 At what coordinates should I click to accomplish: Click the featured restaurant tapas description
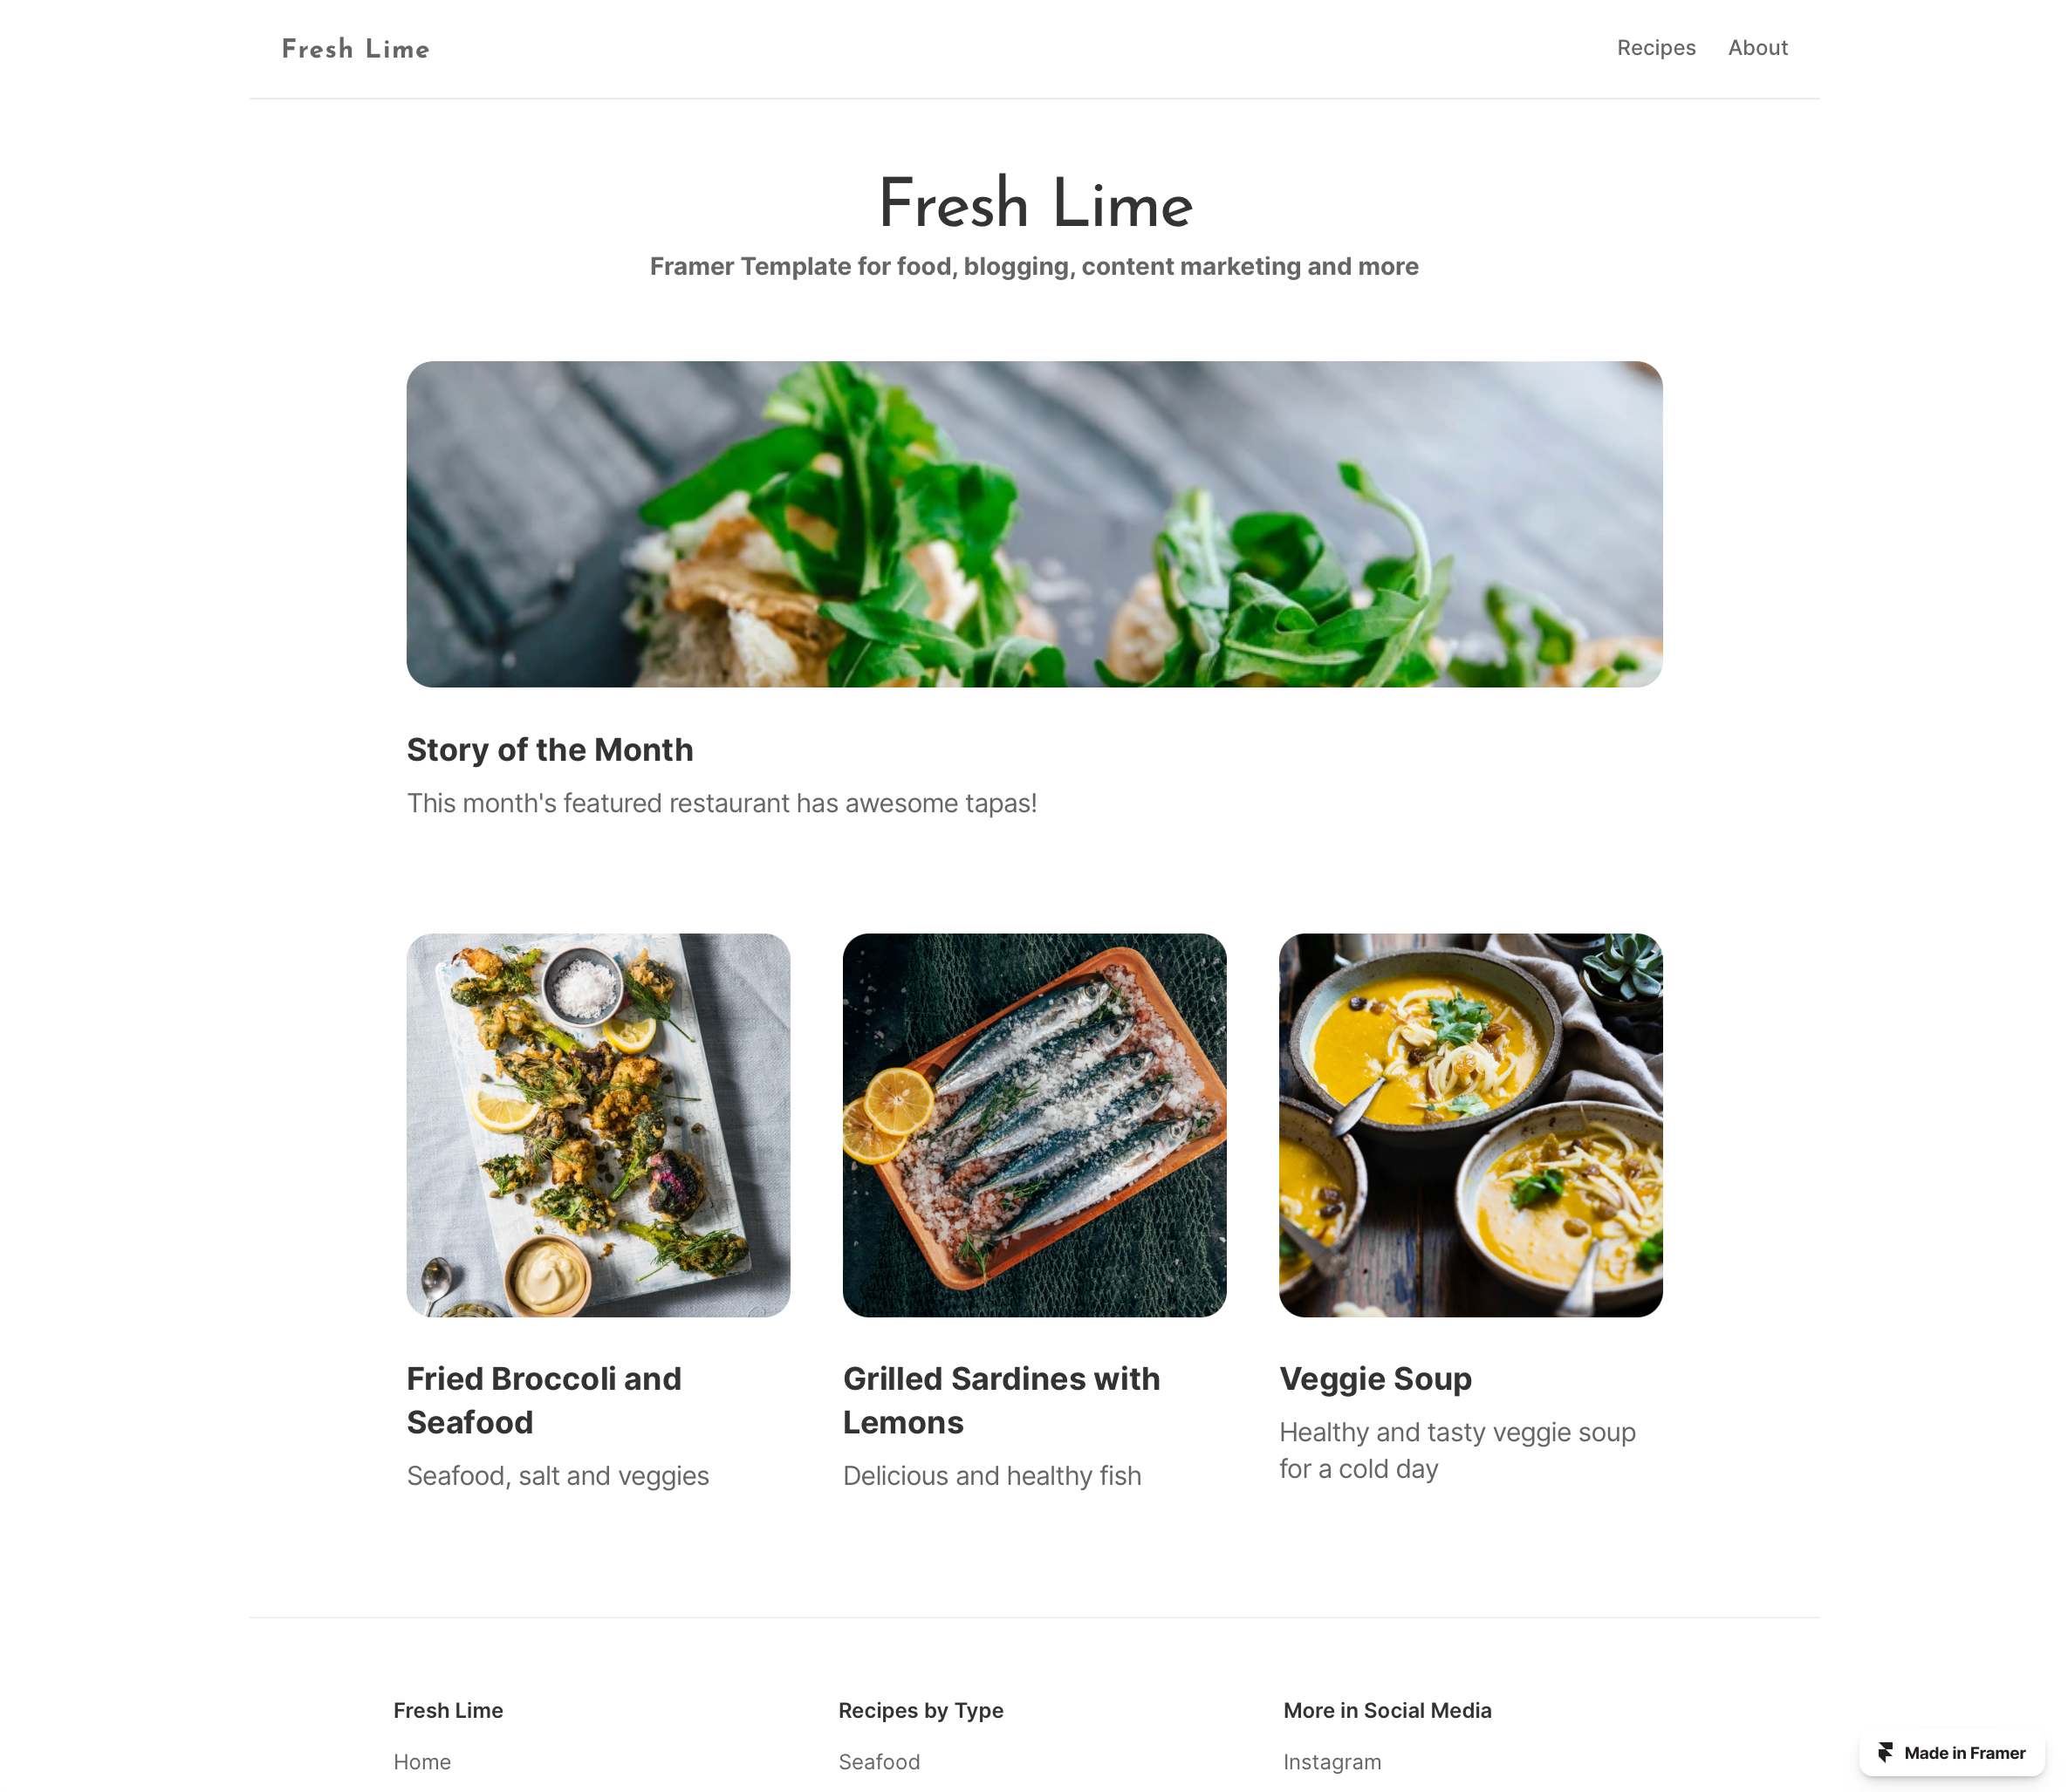click(722, 803)
